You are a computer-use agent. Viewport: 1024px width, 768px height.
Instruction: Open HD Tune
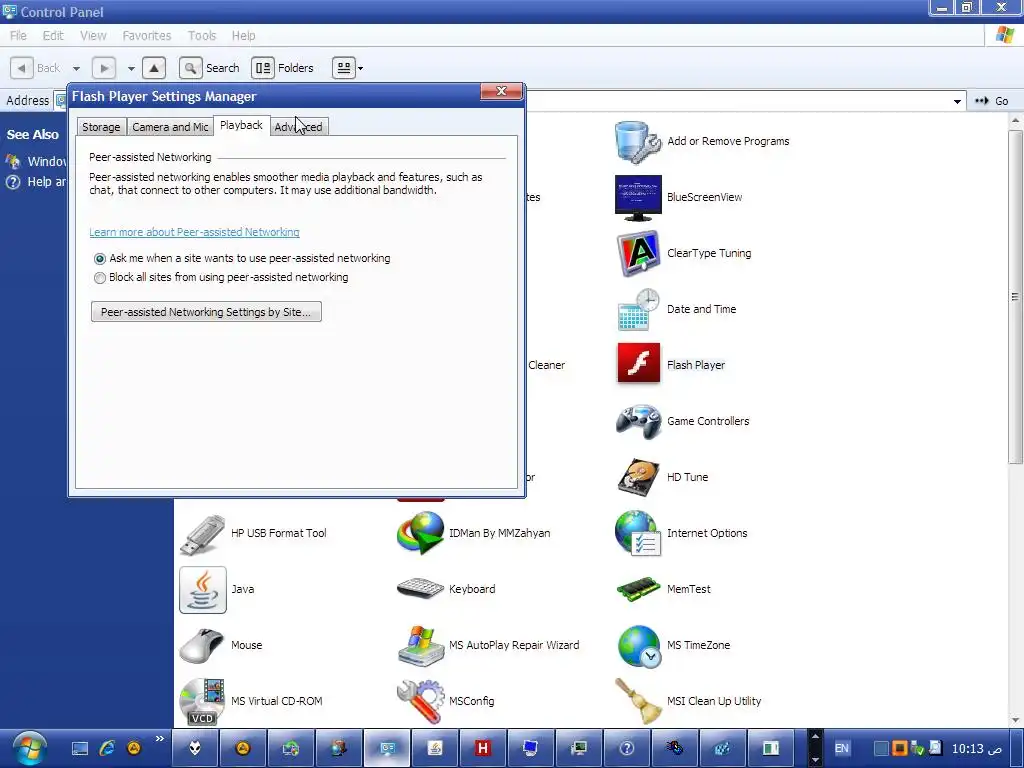coord(662,477)
